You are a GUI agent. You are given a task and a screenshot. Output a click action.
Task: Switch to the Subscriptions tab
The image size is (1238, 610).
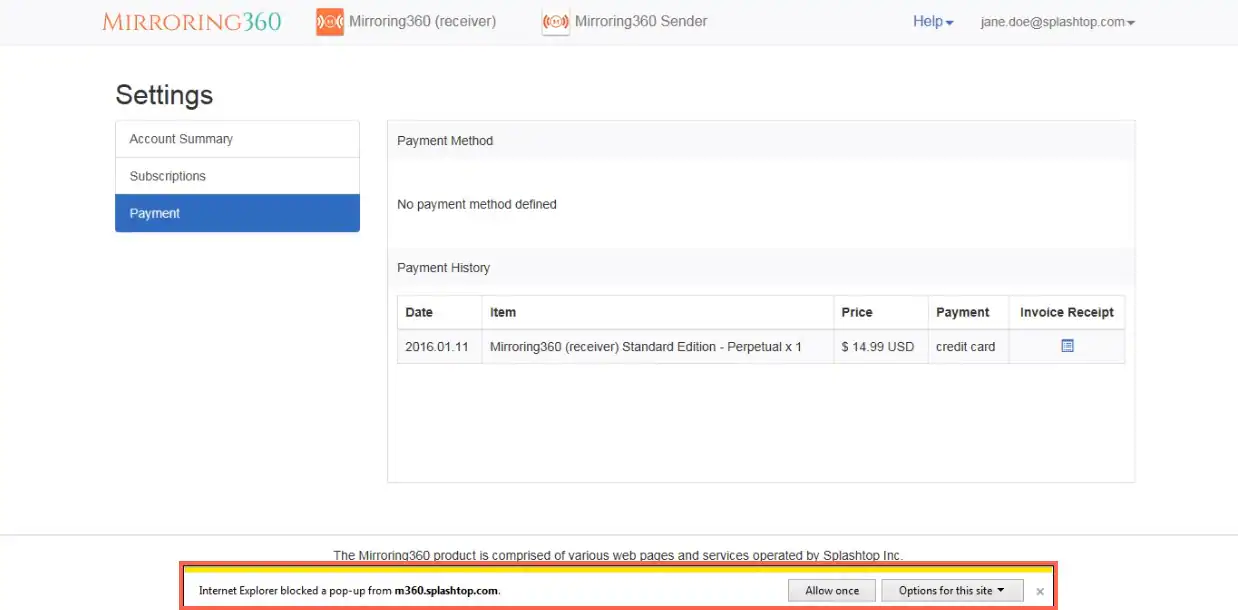click(237, 176)
